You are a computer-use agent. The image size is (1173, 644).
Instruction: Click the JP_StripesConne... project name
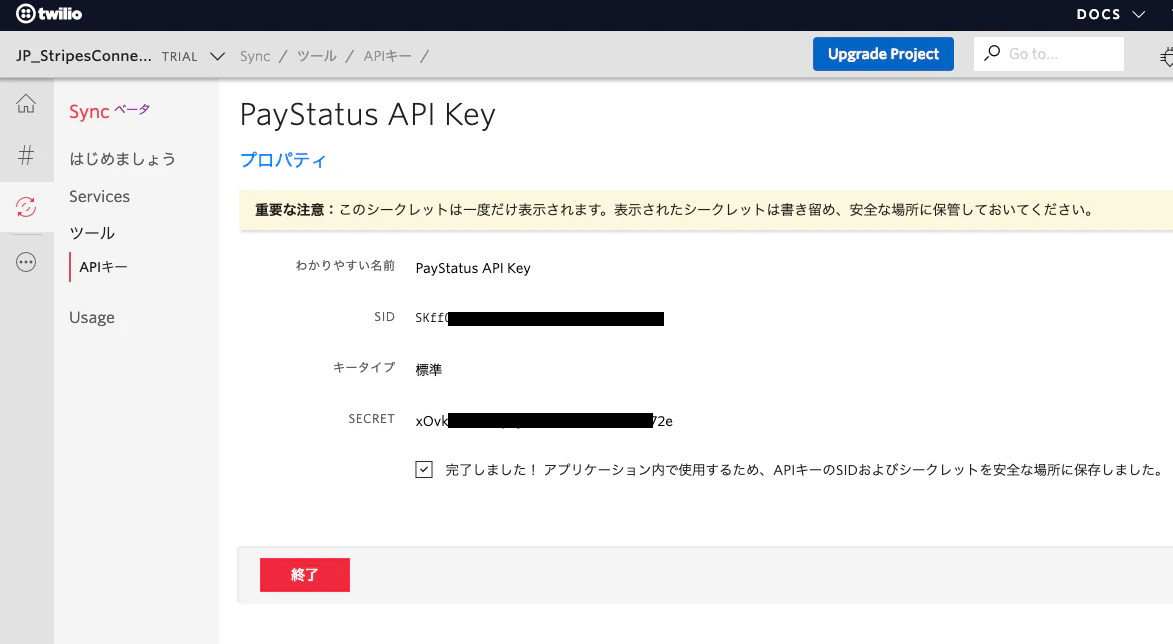coord(84,56)
